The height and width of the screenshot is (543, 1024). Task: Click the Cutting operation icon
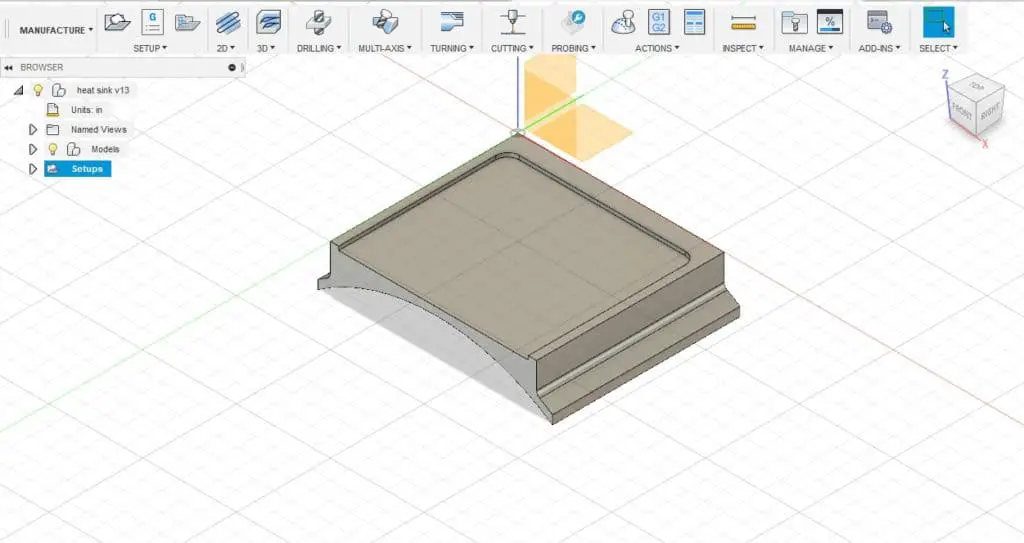(513, 22)
